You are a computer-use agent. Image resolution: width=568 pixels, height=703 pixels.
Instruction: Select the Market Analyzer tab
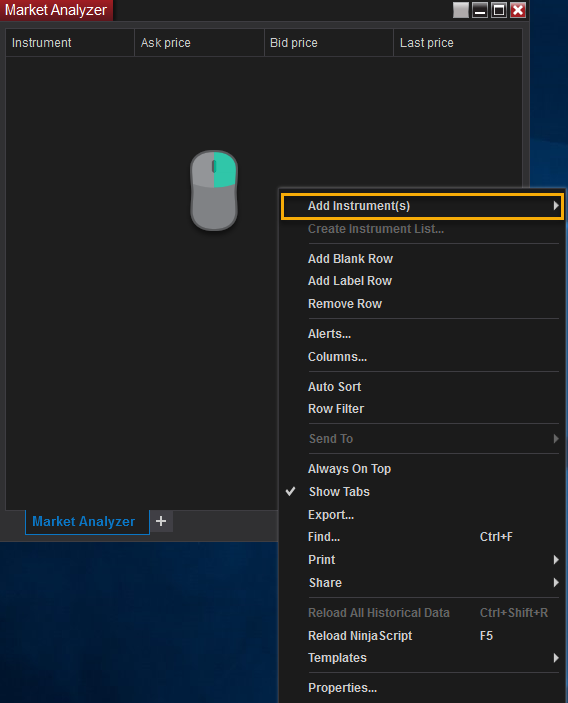coord(87,521)
